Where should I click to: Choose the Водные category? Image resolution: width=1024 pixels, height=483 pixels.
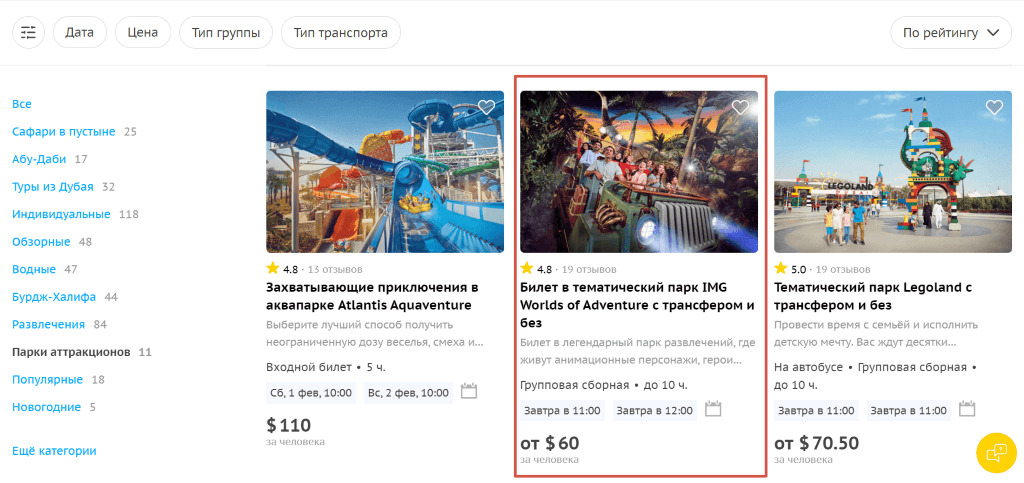(x=34, y=269)
